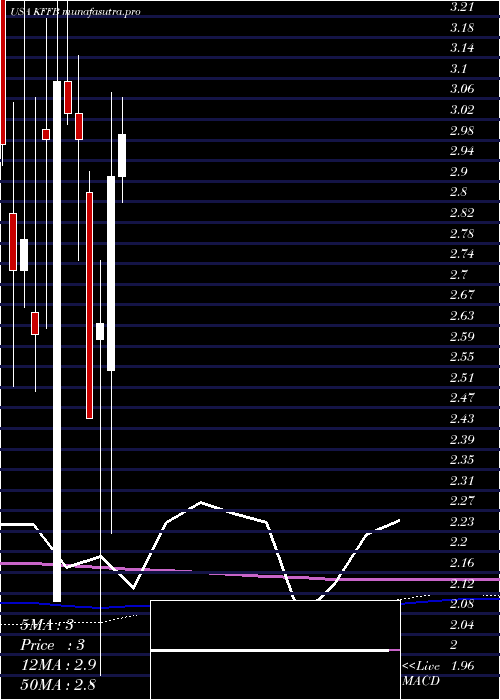Click the 2.08 price level label
The width and height of the screenshot is (500, 700).
(462, 604)
